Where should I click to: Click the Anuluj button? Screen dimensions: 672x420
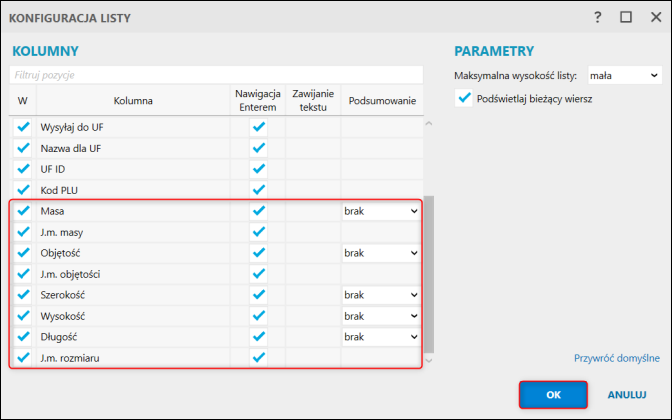(x=627, y=395)
